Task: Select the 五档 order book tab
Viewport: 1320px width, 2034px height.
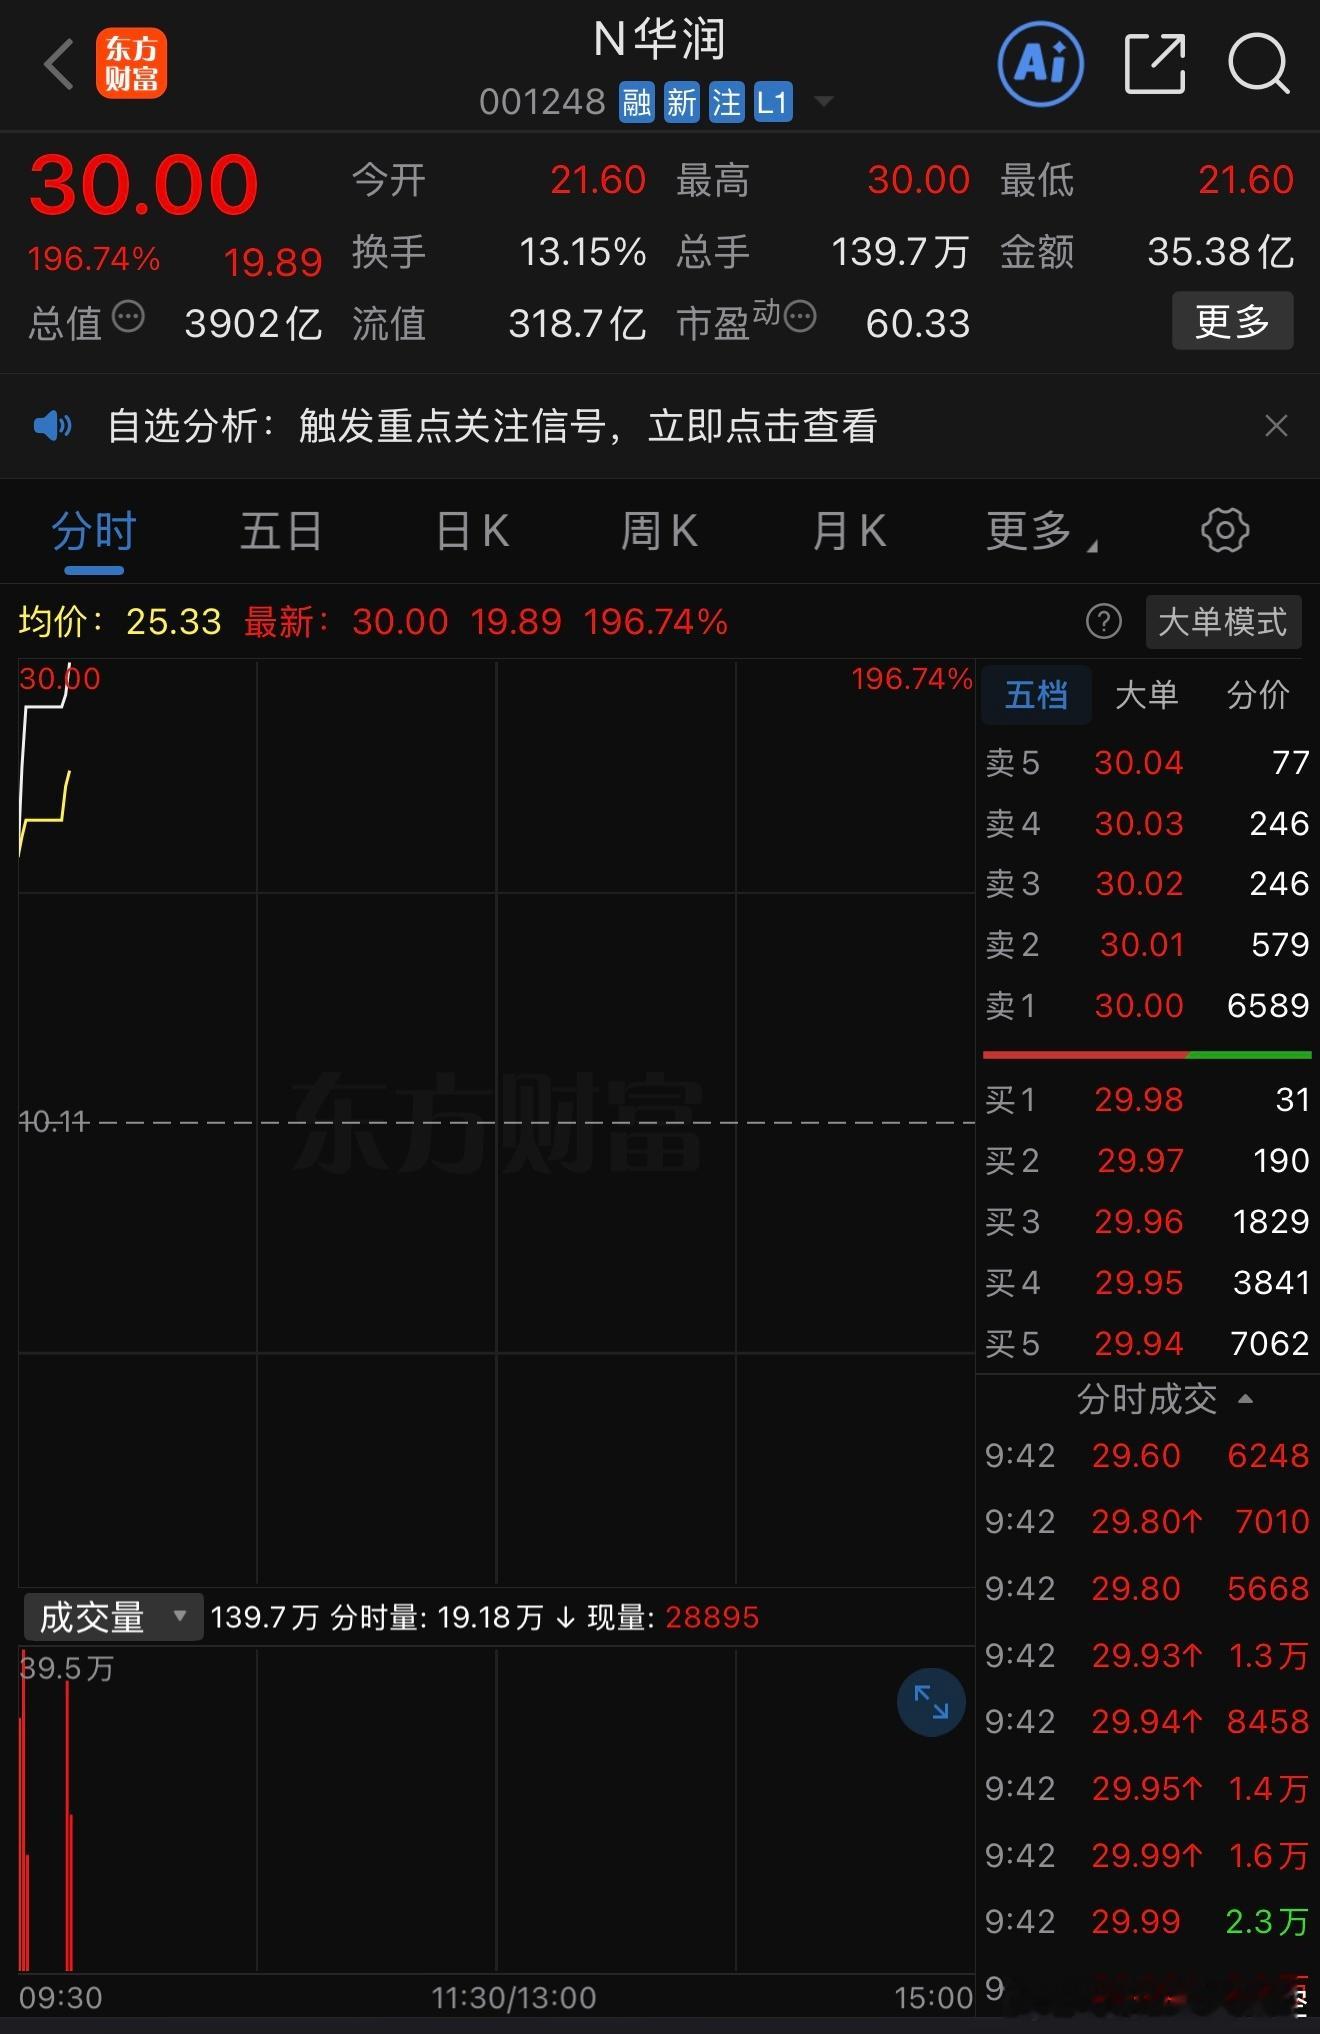Action: (1036, 695)
